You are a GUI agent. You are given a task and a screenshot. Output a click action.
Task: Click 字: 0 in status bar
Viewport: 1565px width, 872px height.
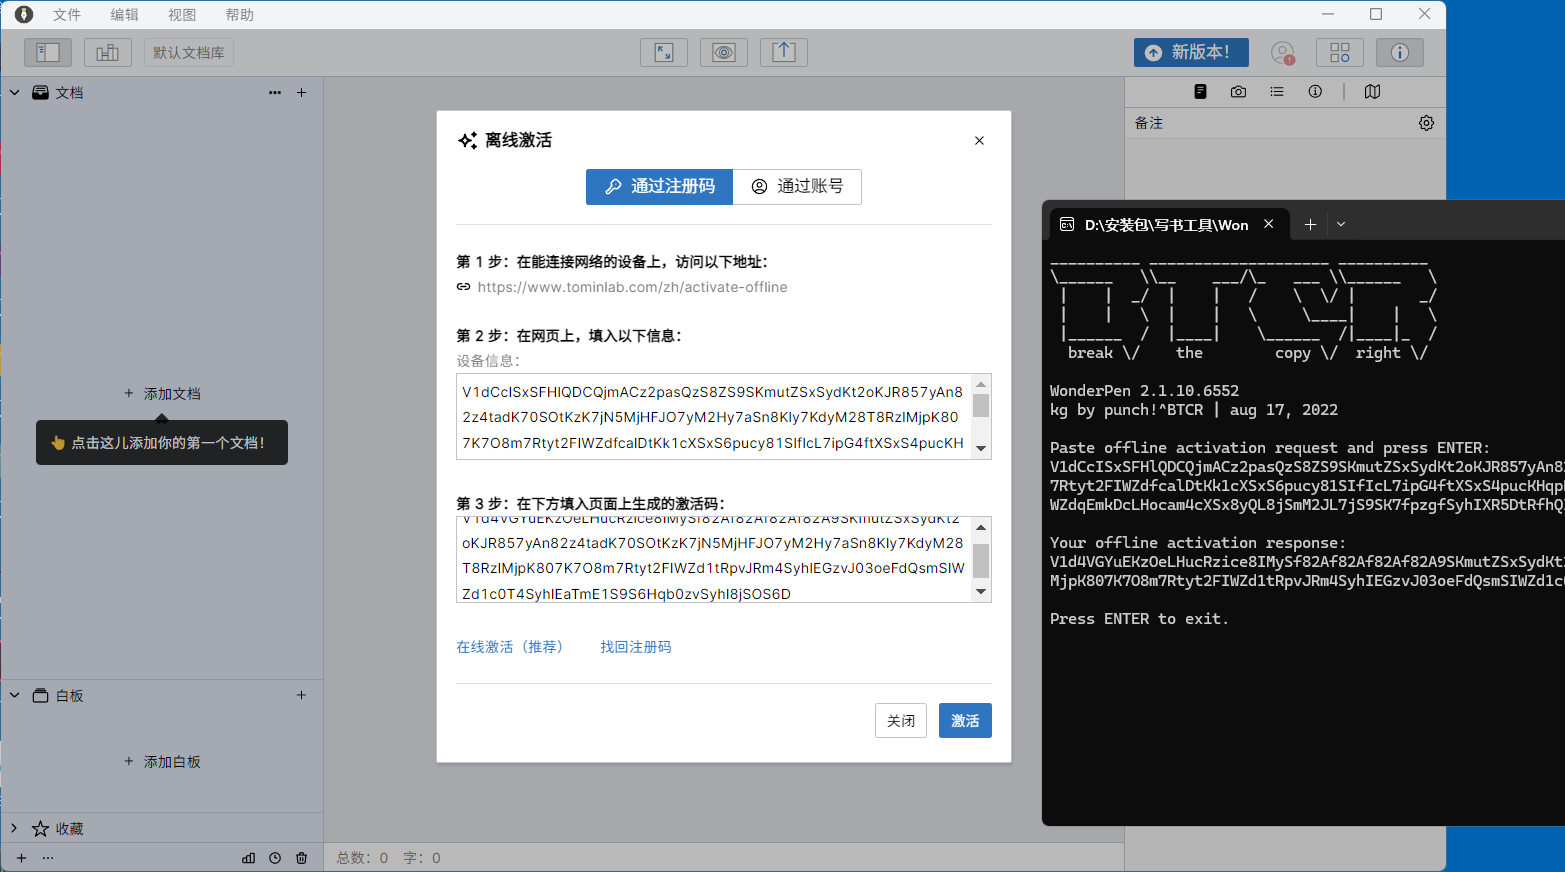(422, 858)
